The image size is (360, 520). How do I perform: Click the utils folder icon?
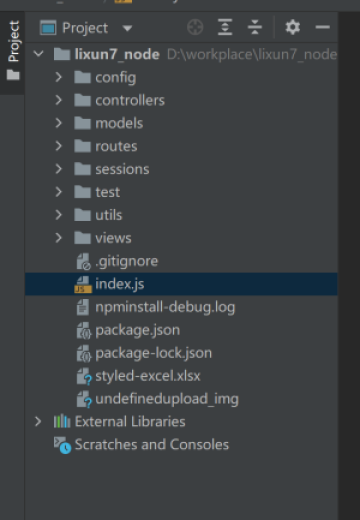tap(82, 215)
